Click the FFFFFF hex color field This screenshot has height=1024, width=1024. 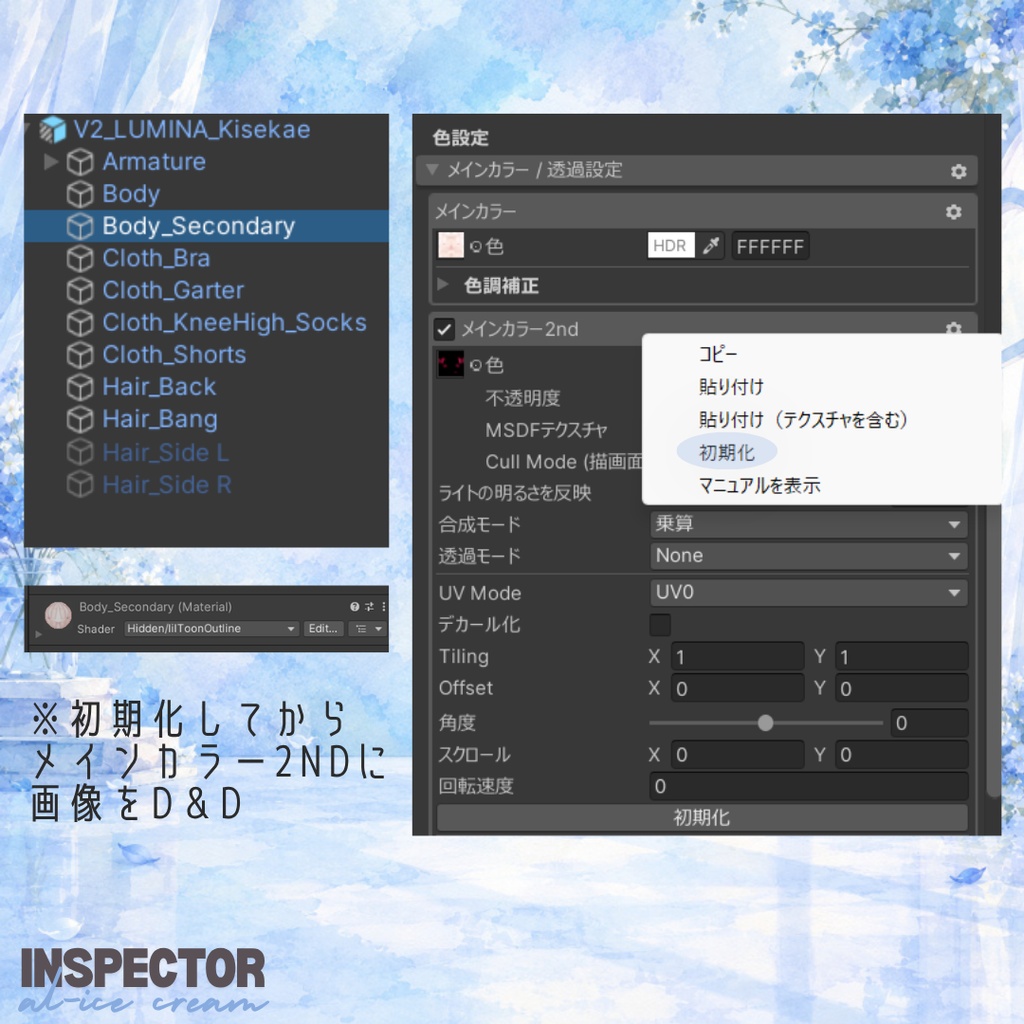pos(771,246)
